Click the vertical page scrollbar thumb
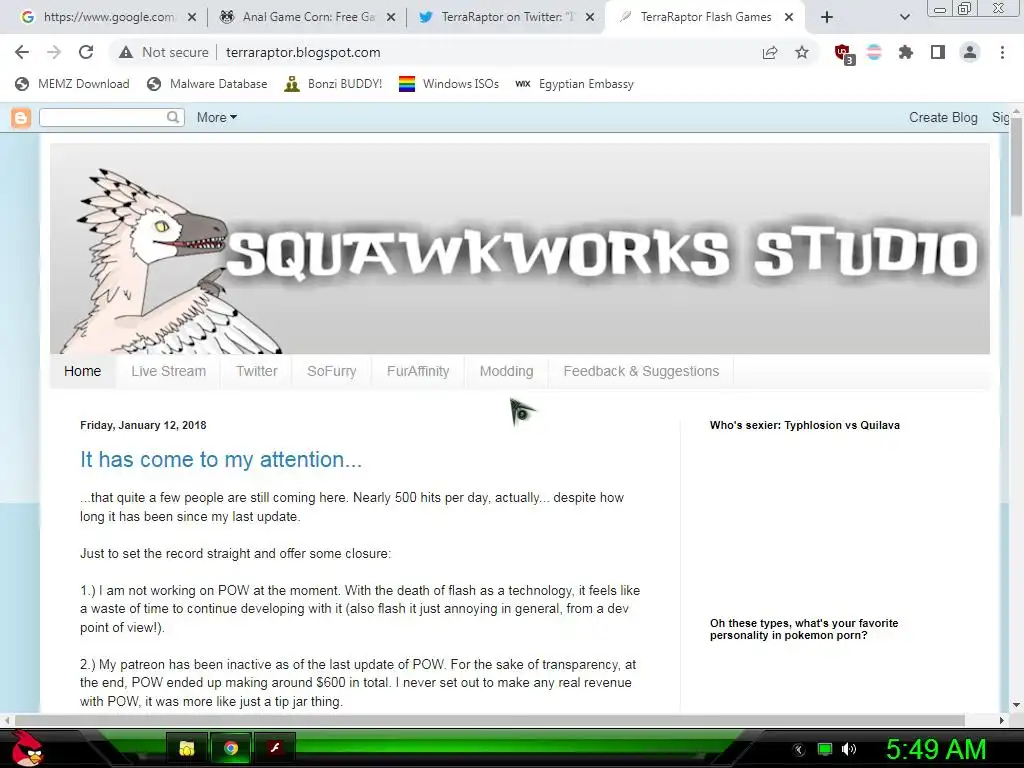The height and width of the screenshot is (768, 1024). 1017,167
